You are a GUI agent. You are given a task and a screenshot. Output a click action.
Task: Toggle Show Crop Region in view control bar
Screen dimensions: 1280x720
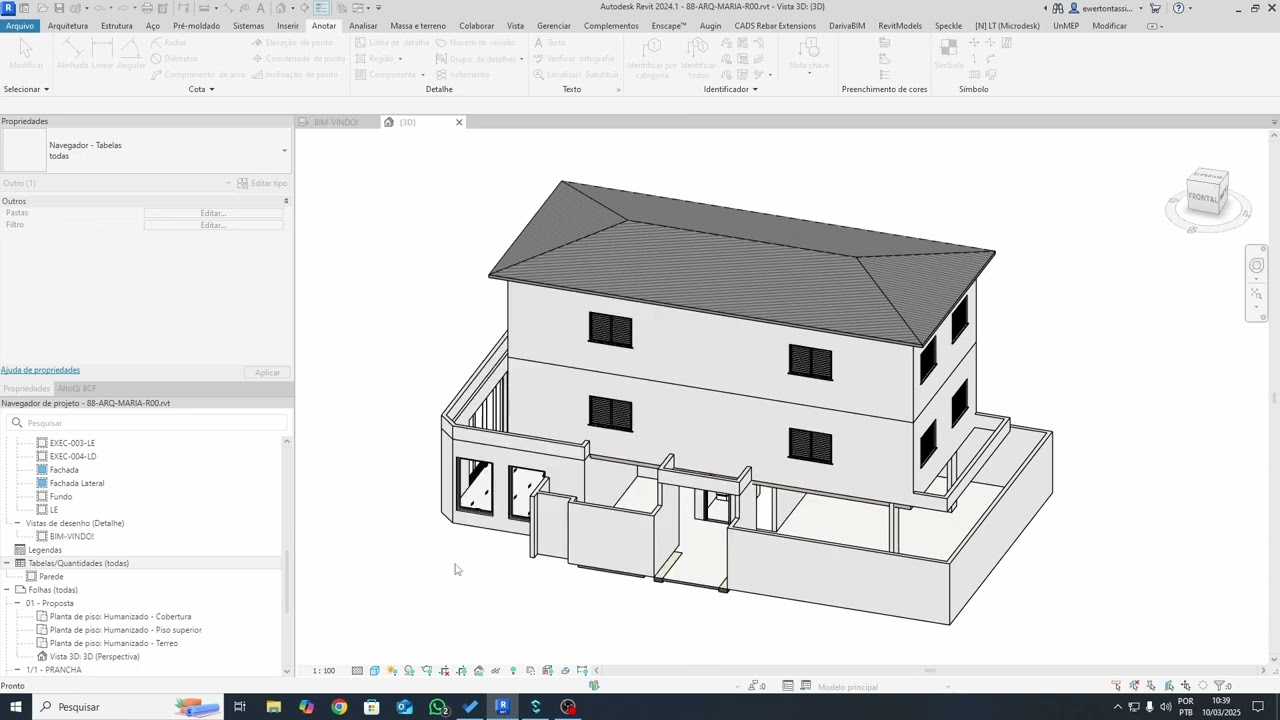click(462, 671)
